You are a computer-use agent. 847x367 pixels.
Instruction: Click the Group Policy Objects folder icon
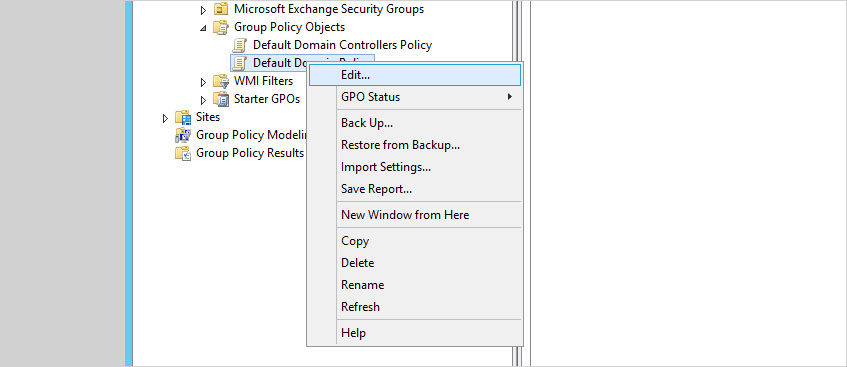click(221, 27)
